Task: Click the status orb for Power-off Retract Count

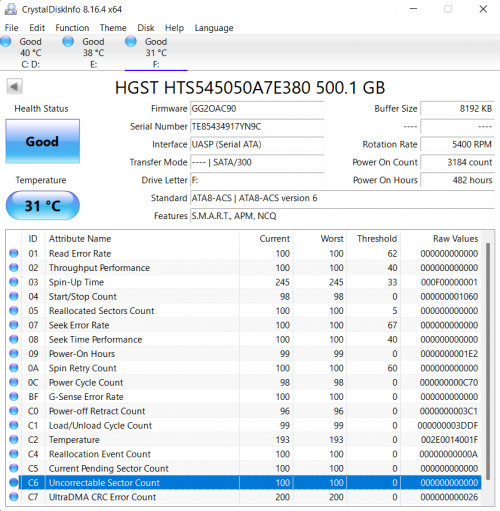Action: click(x=14, y=411)
